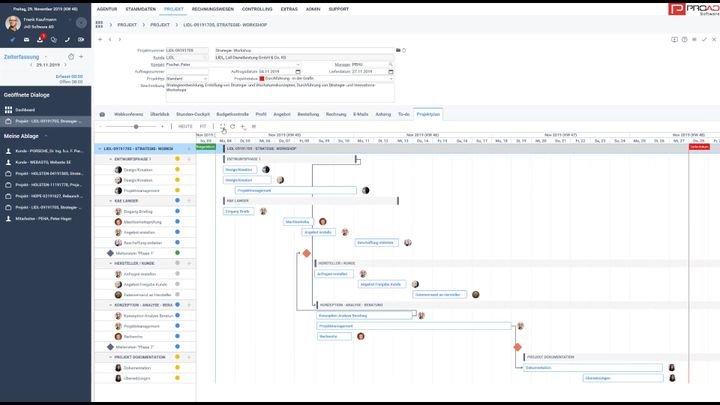The height and width of the screenshot is (405, 720).
Task: Switch to the Budgetkontrolle tab
Action: [232, 115]
